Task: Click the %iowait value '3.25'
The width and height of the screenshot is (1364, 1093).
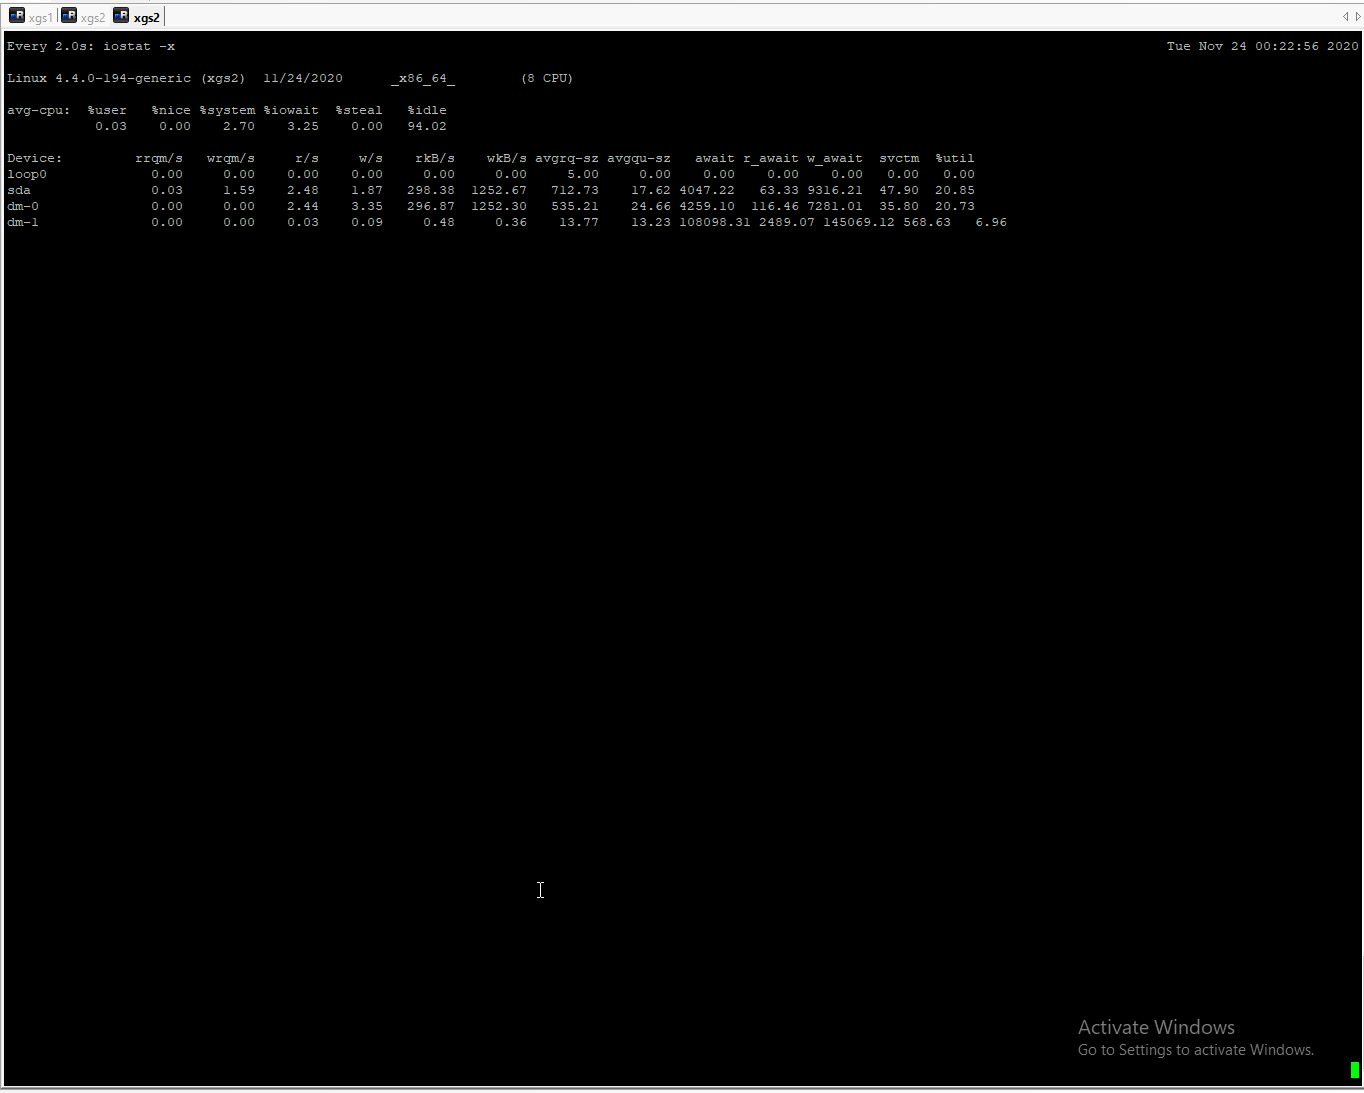Action: [303, 126]
